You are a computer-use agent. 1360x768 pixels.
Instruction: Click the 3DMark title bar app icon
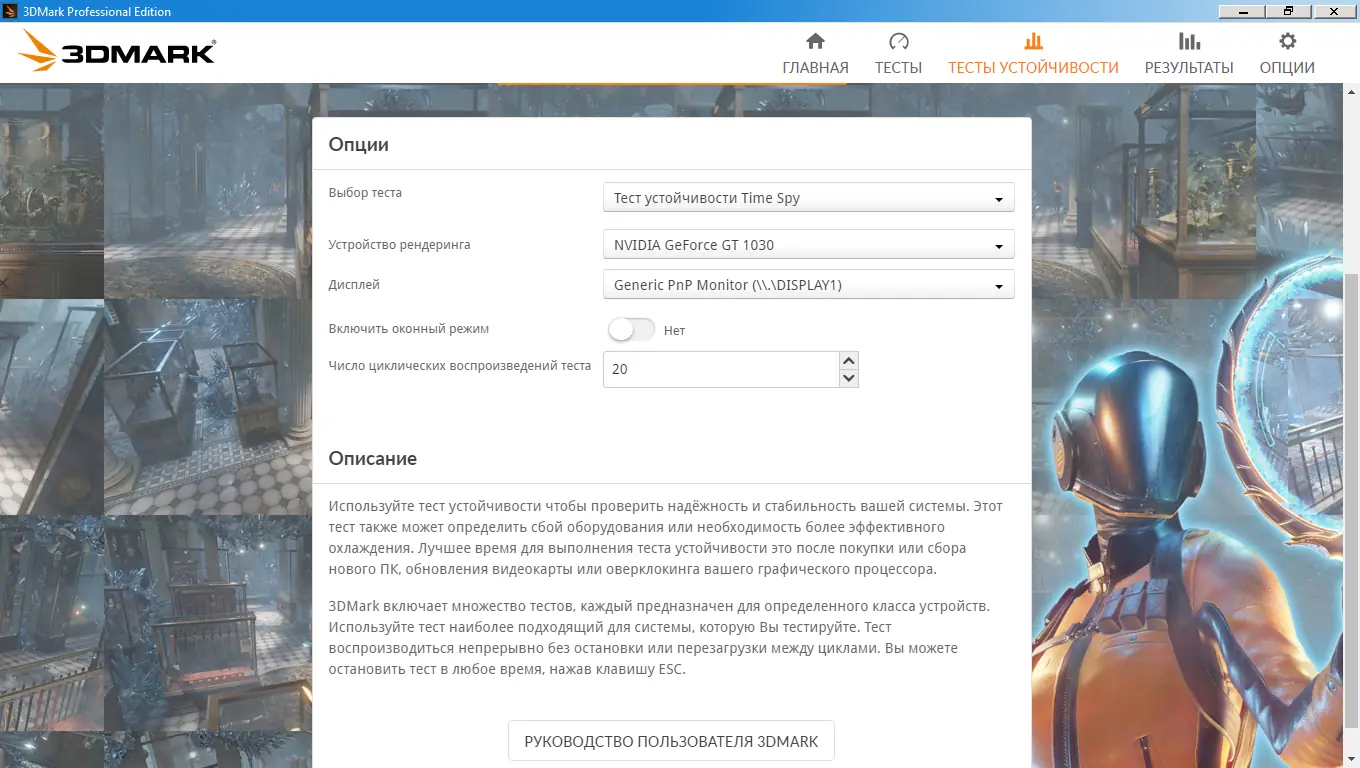(10, 10)
